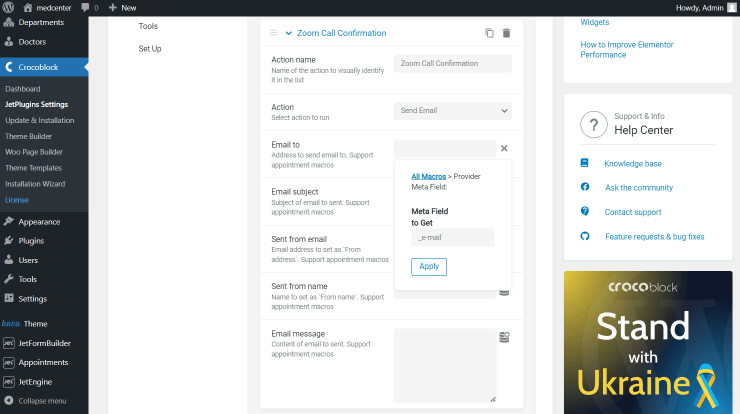Open the Action dropdown Send Email

pyautogui.click(x=453, y=110)
